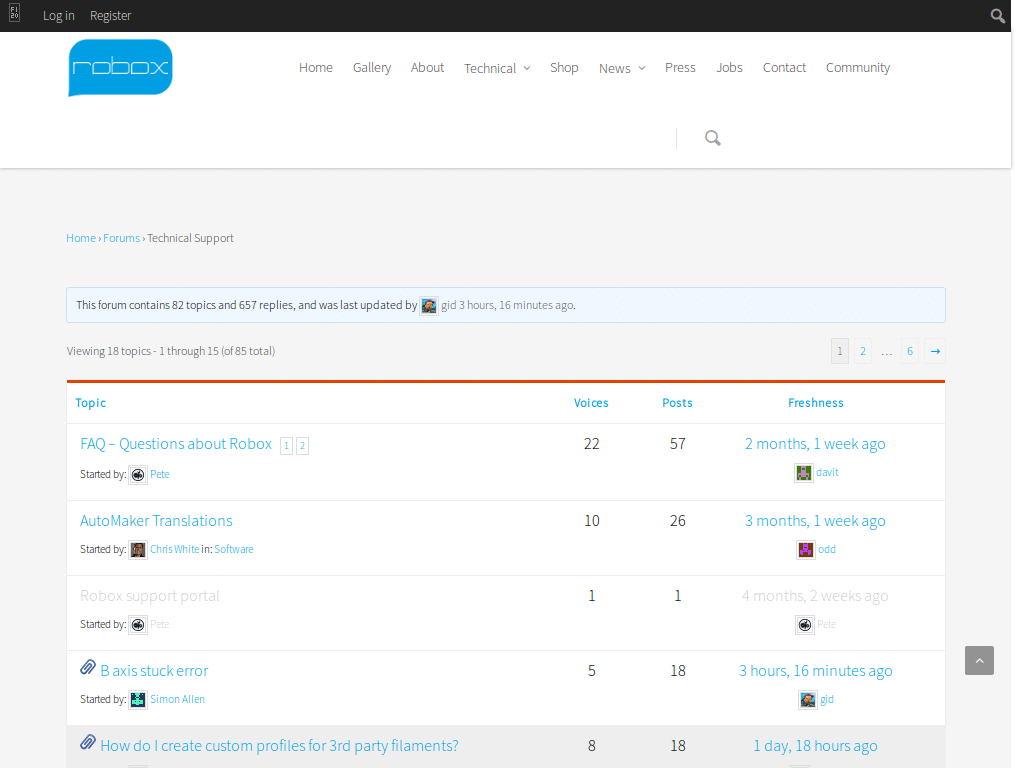
Task: Click '3 months, 1 week ago' freshness link
Action: [815, 521]
